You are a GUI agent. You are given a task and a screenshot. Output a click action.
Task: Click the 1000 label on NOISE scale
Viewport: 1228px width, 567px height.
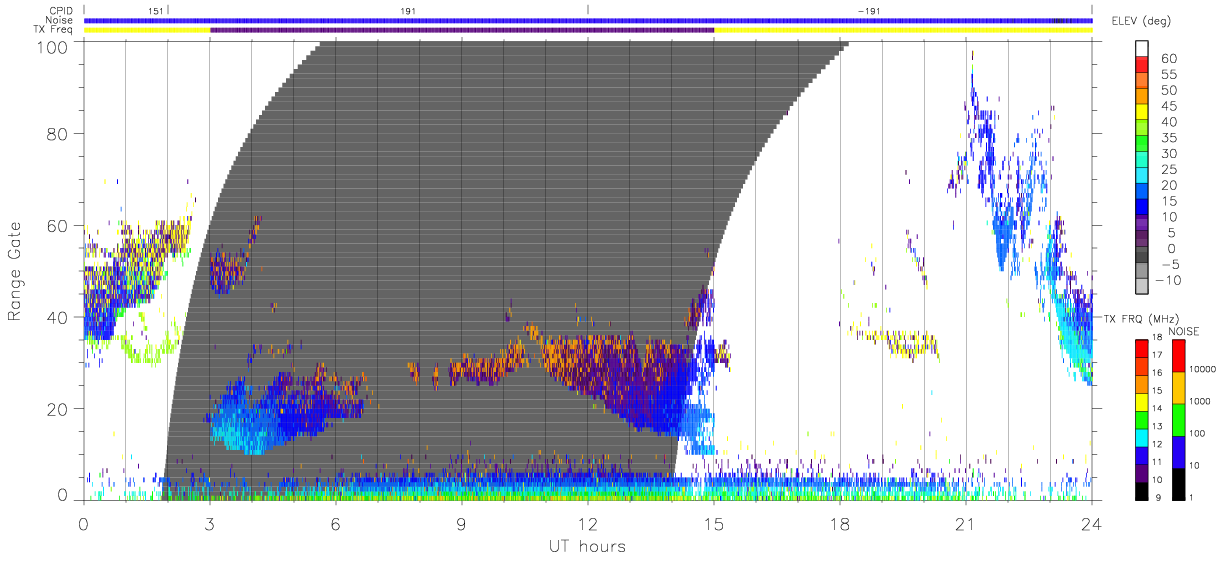pyautogui.click(x=1200, y=401)
